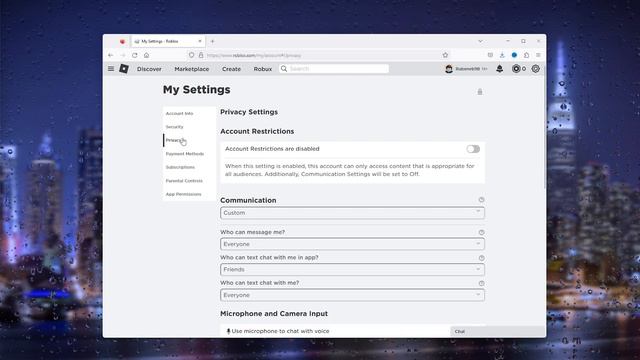Select the App Permissions settings tab

[x=189, y=194]
